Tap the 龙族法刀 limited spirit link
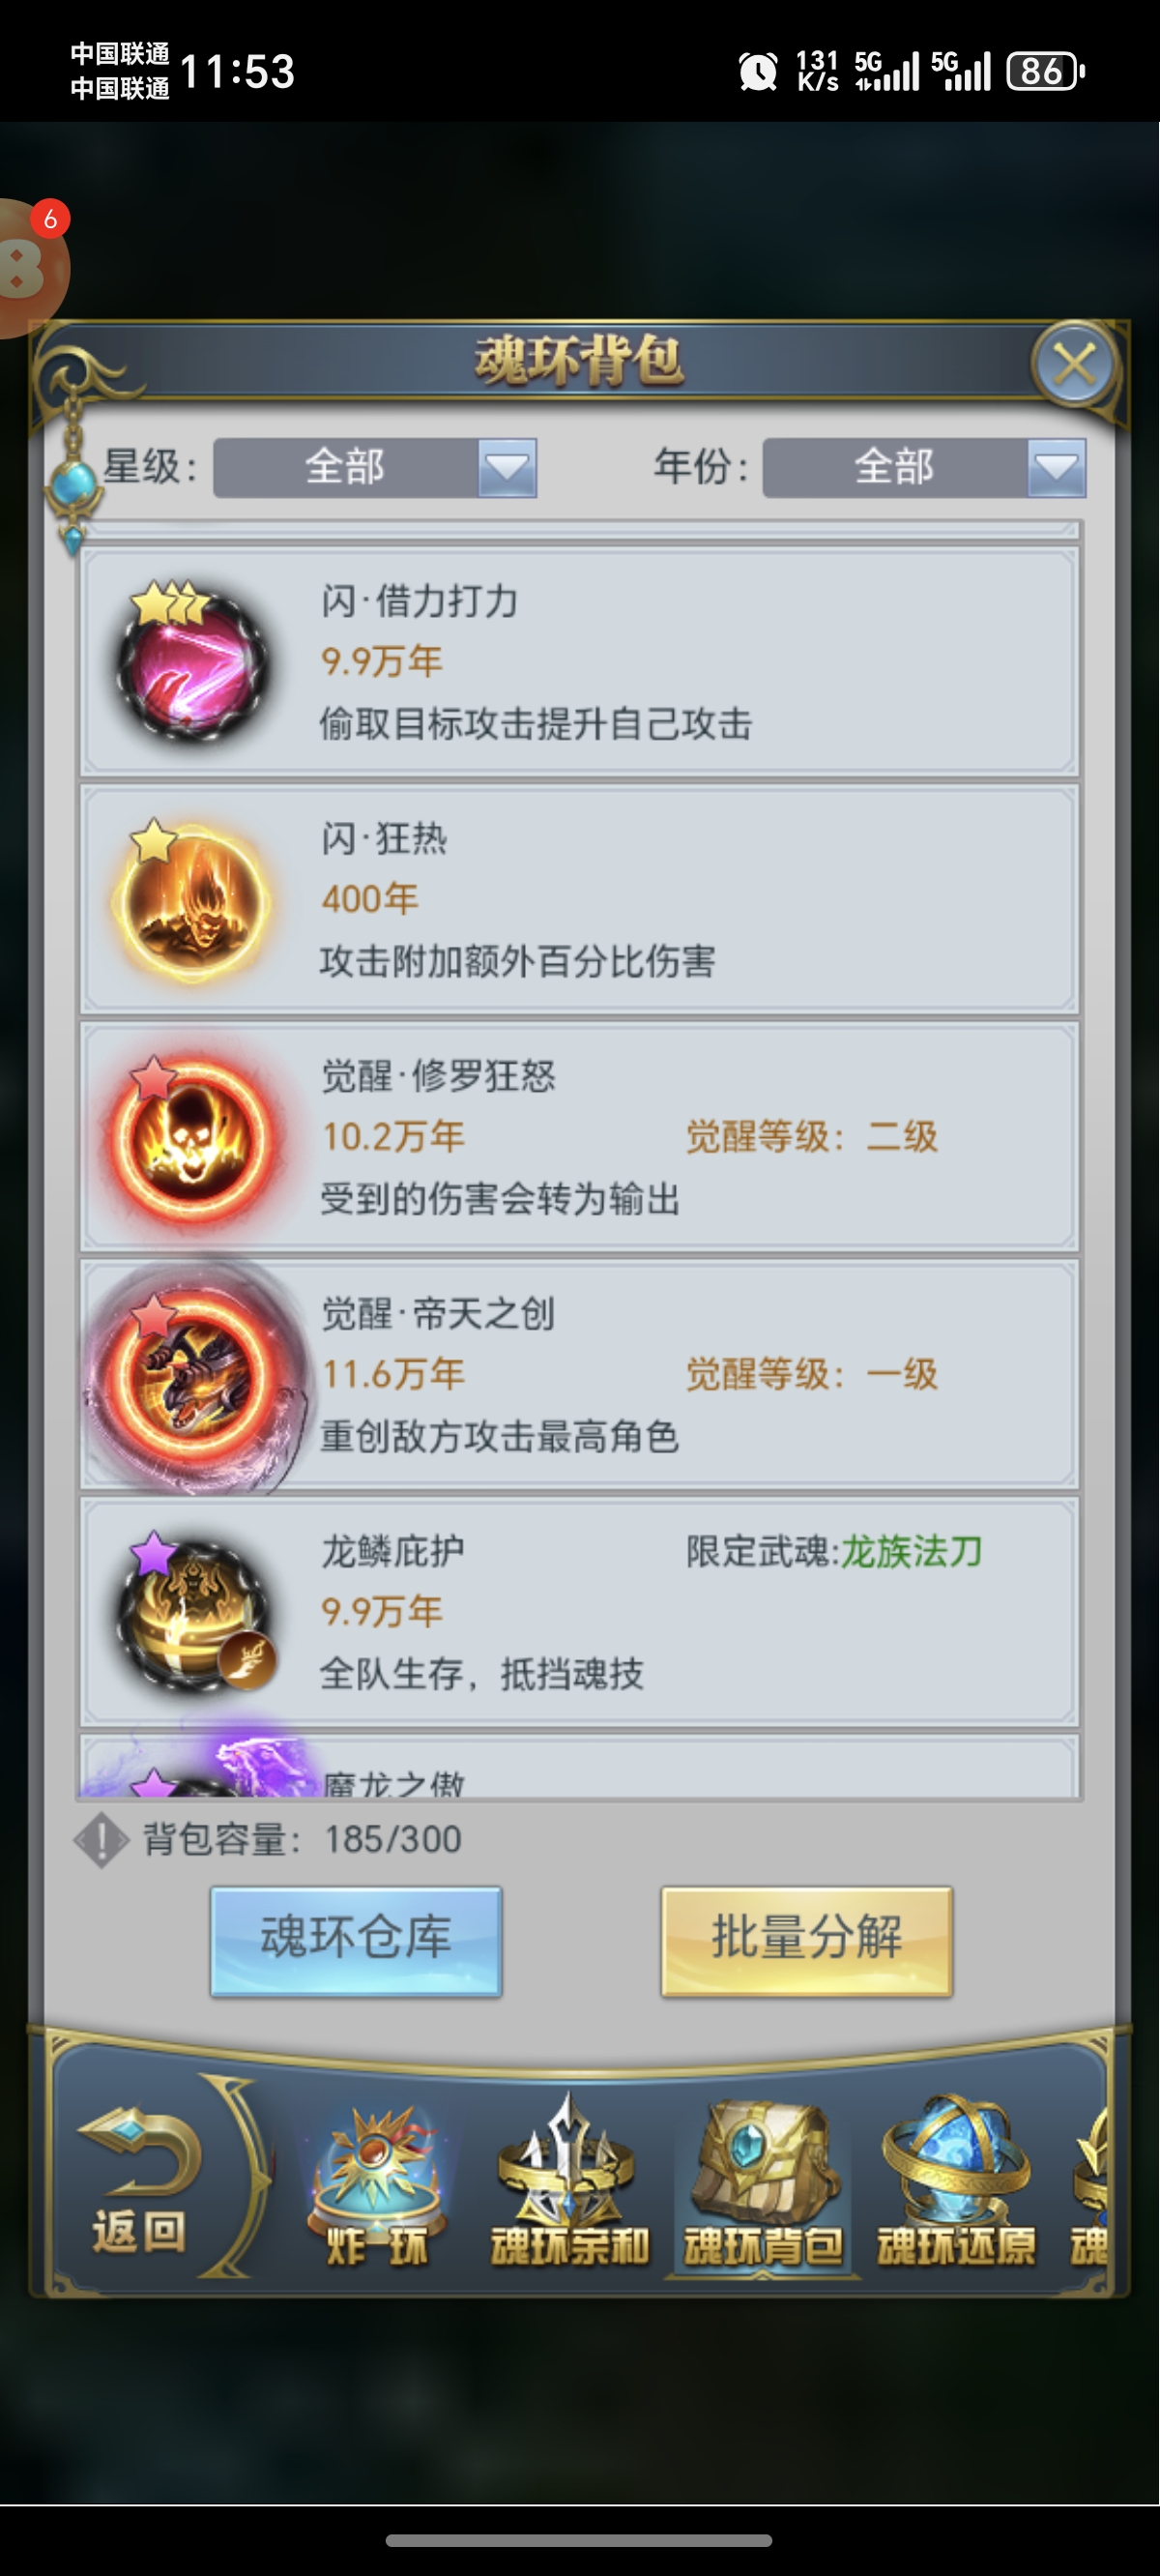 pos(911,1552)
